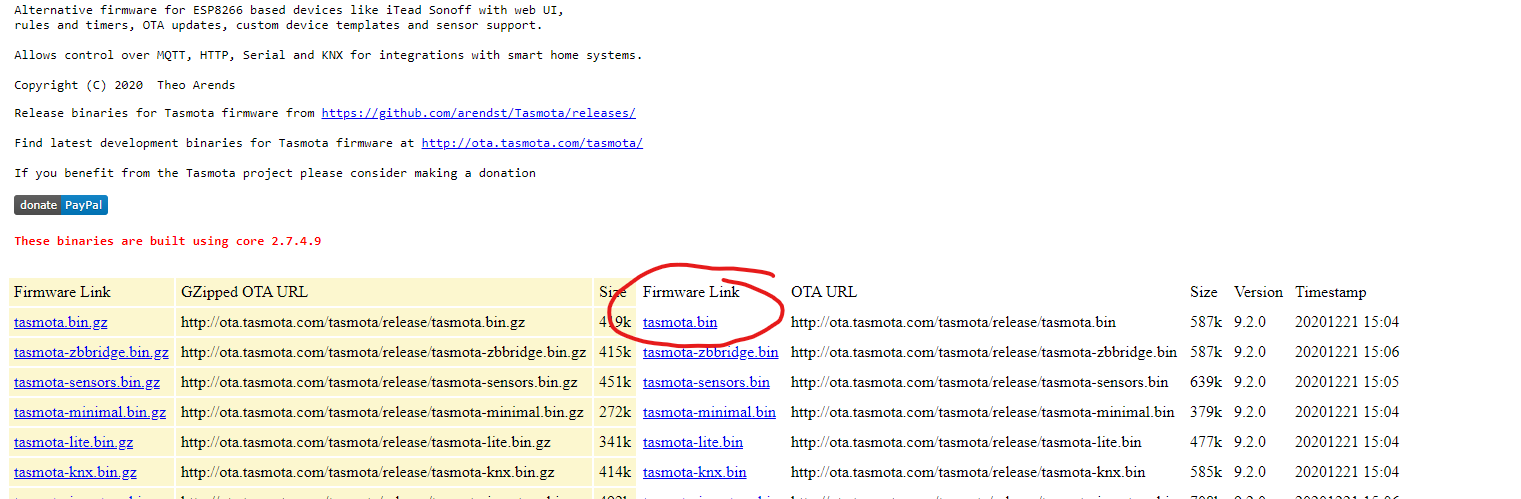The image size is (1521, 499).
Task: Select the tasmota-zbbridge.bin.gz OTA URL text
Action: pos(383,352)
